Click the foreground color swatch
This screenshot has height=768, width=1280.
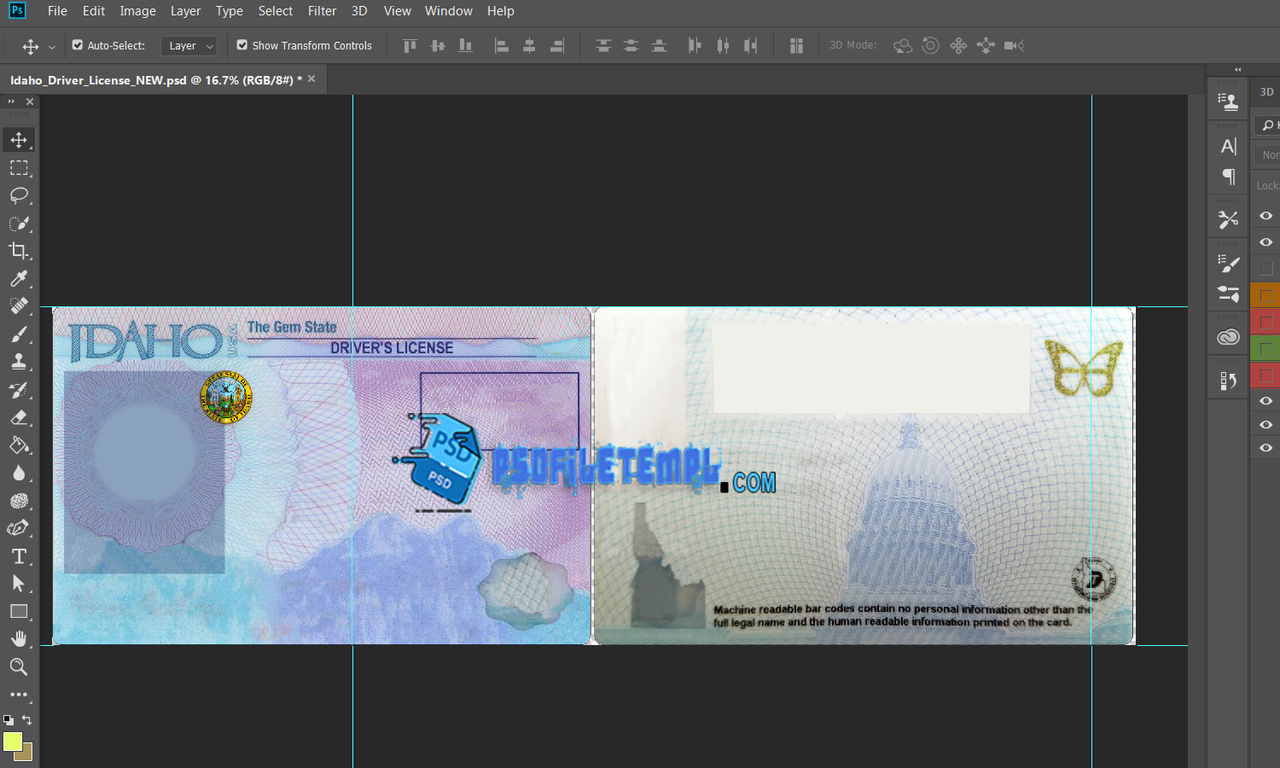tap(12, 741)
